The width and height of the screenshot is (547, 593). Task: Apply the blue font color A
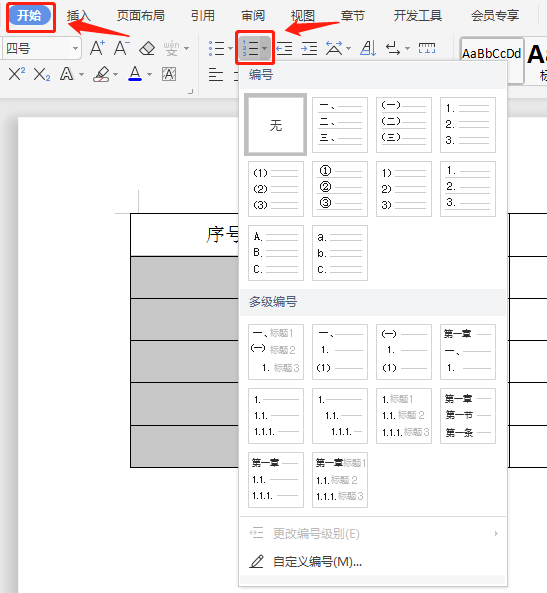pyautogui.click(x=135, y=74)
